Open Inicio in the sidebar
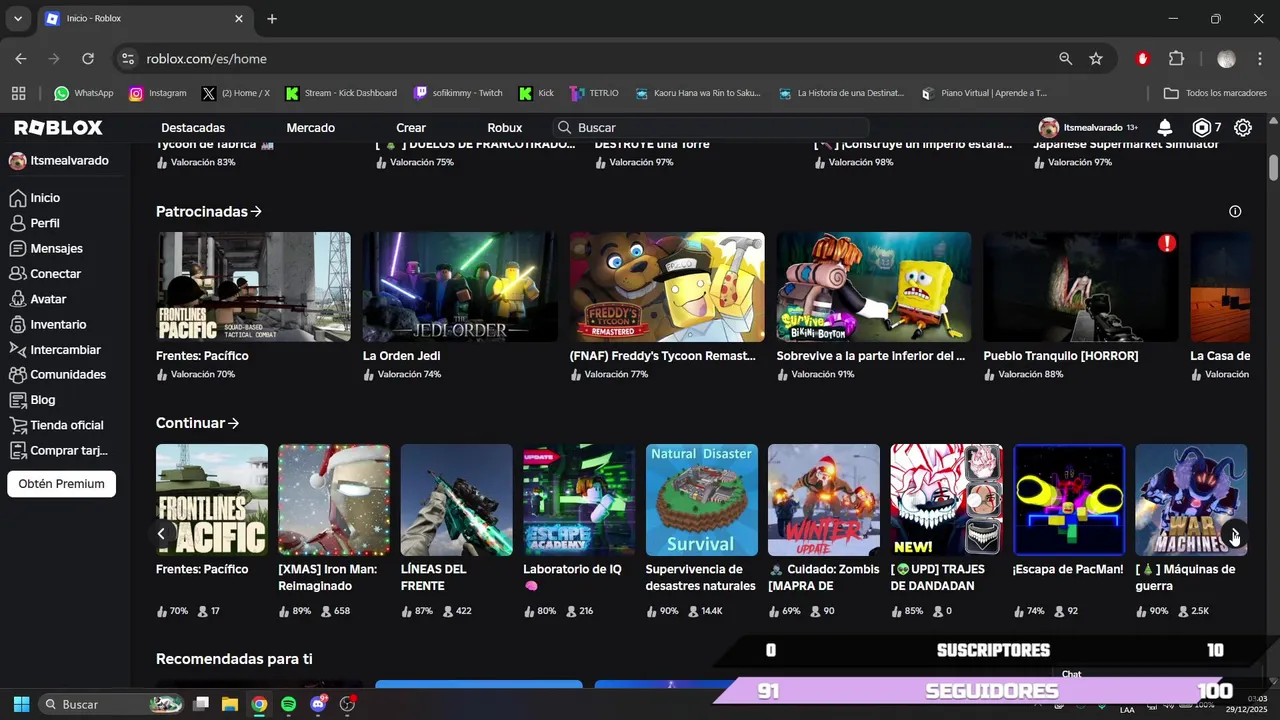The height and width of the screenshot is (720, 1280). click(x=45, y=198)
